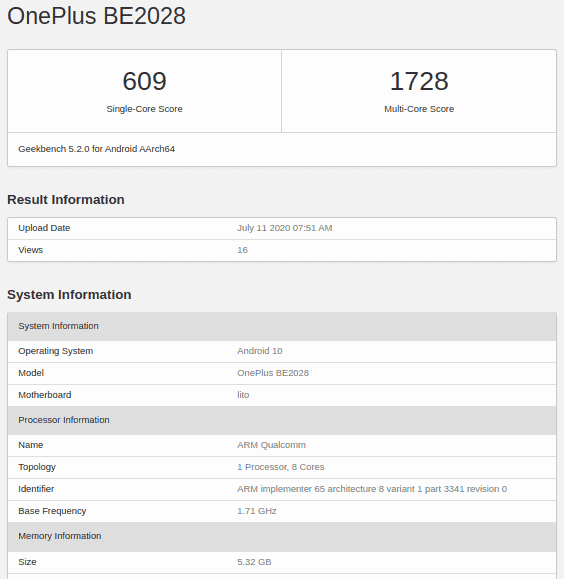Click Geekbench 5.2.0 for Android AArch64 text
This screenshot has width=564, height=579.
[96, 149]
